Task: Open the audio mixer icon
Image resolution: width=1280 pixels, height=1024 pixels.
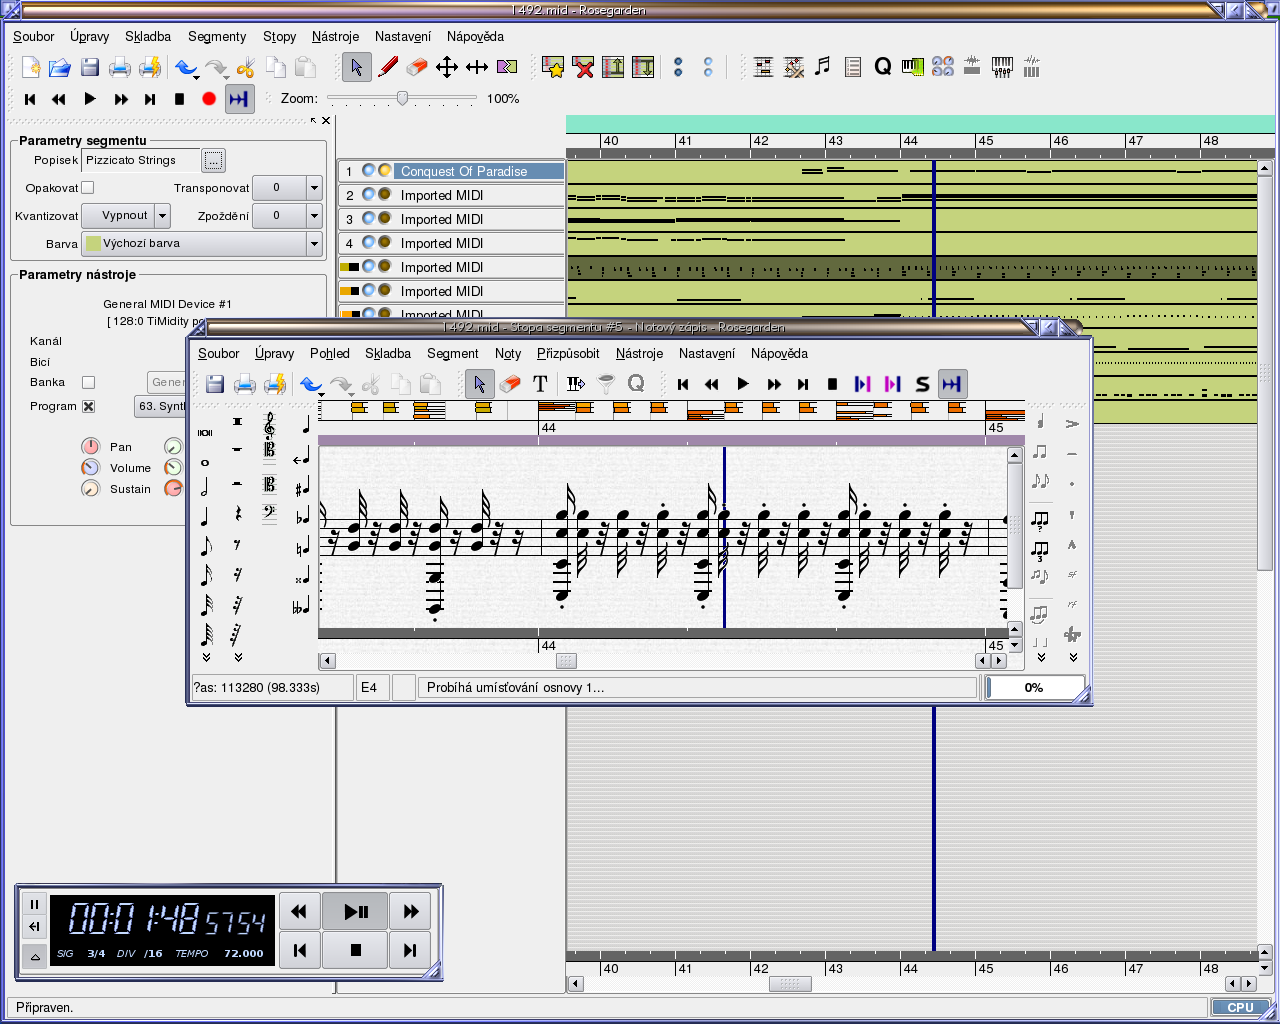Action: pyautogui.click(x=972, y=67)
